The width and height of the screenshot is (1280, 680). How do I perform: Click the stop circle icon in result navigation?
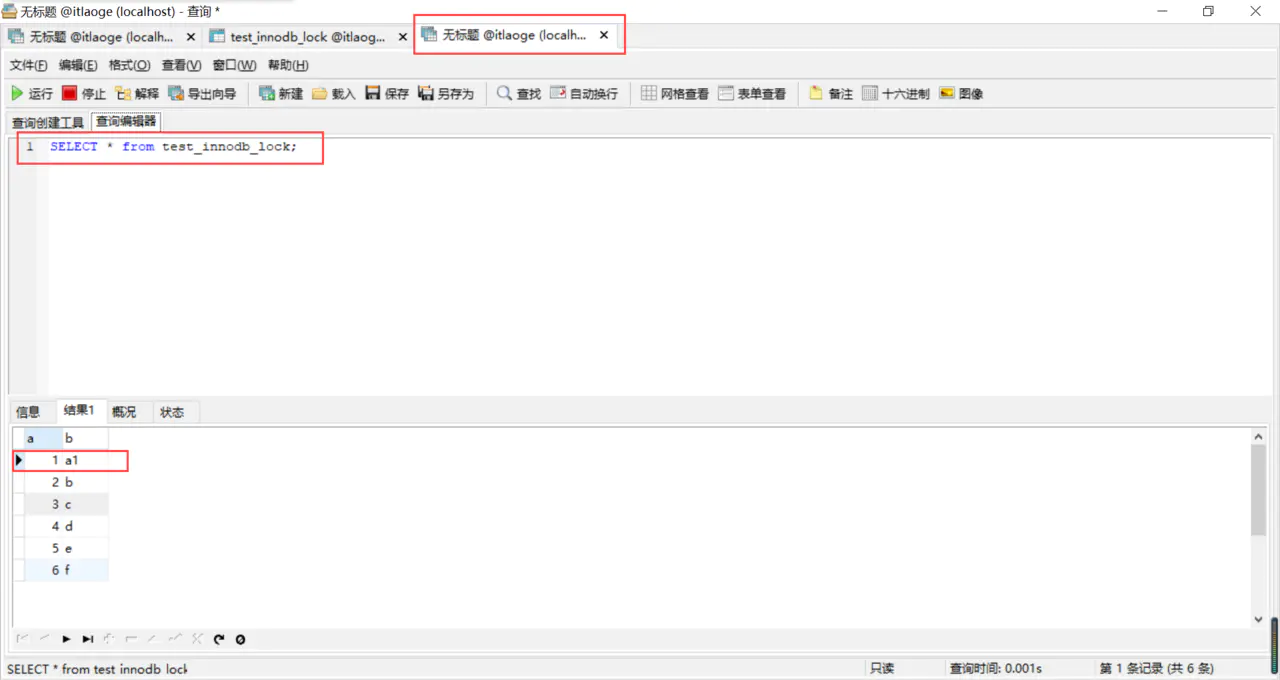coord(240,639)
